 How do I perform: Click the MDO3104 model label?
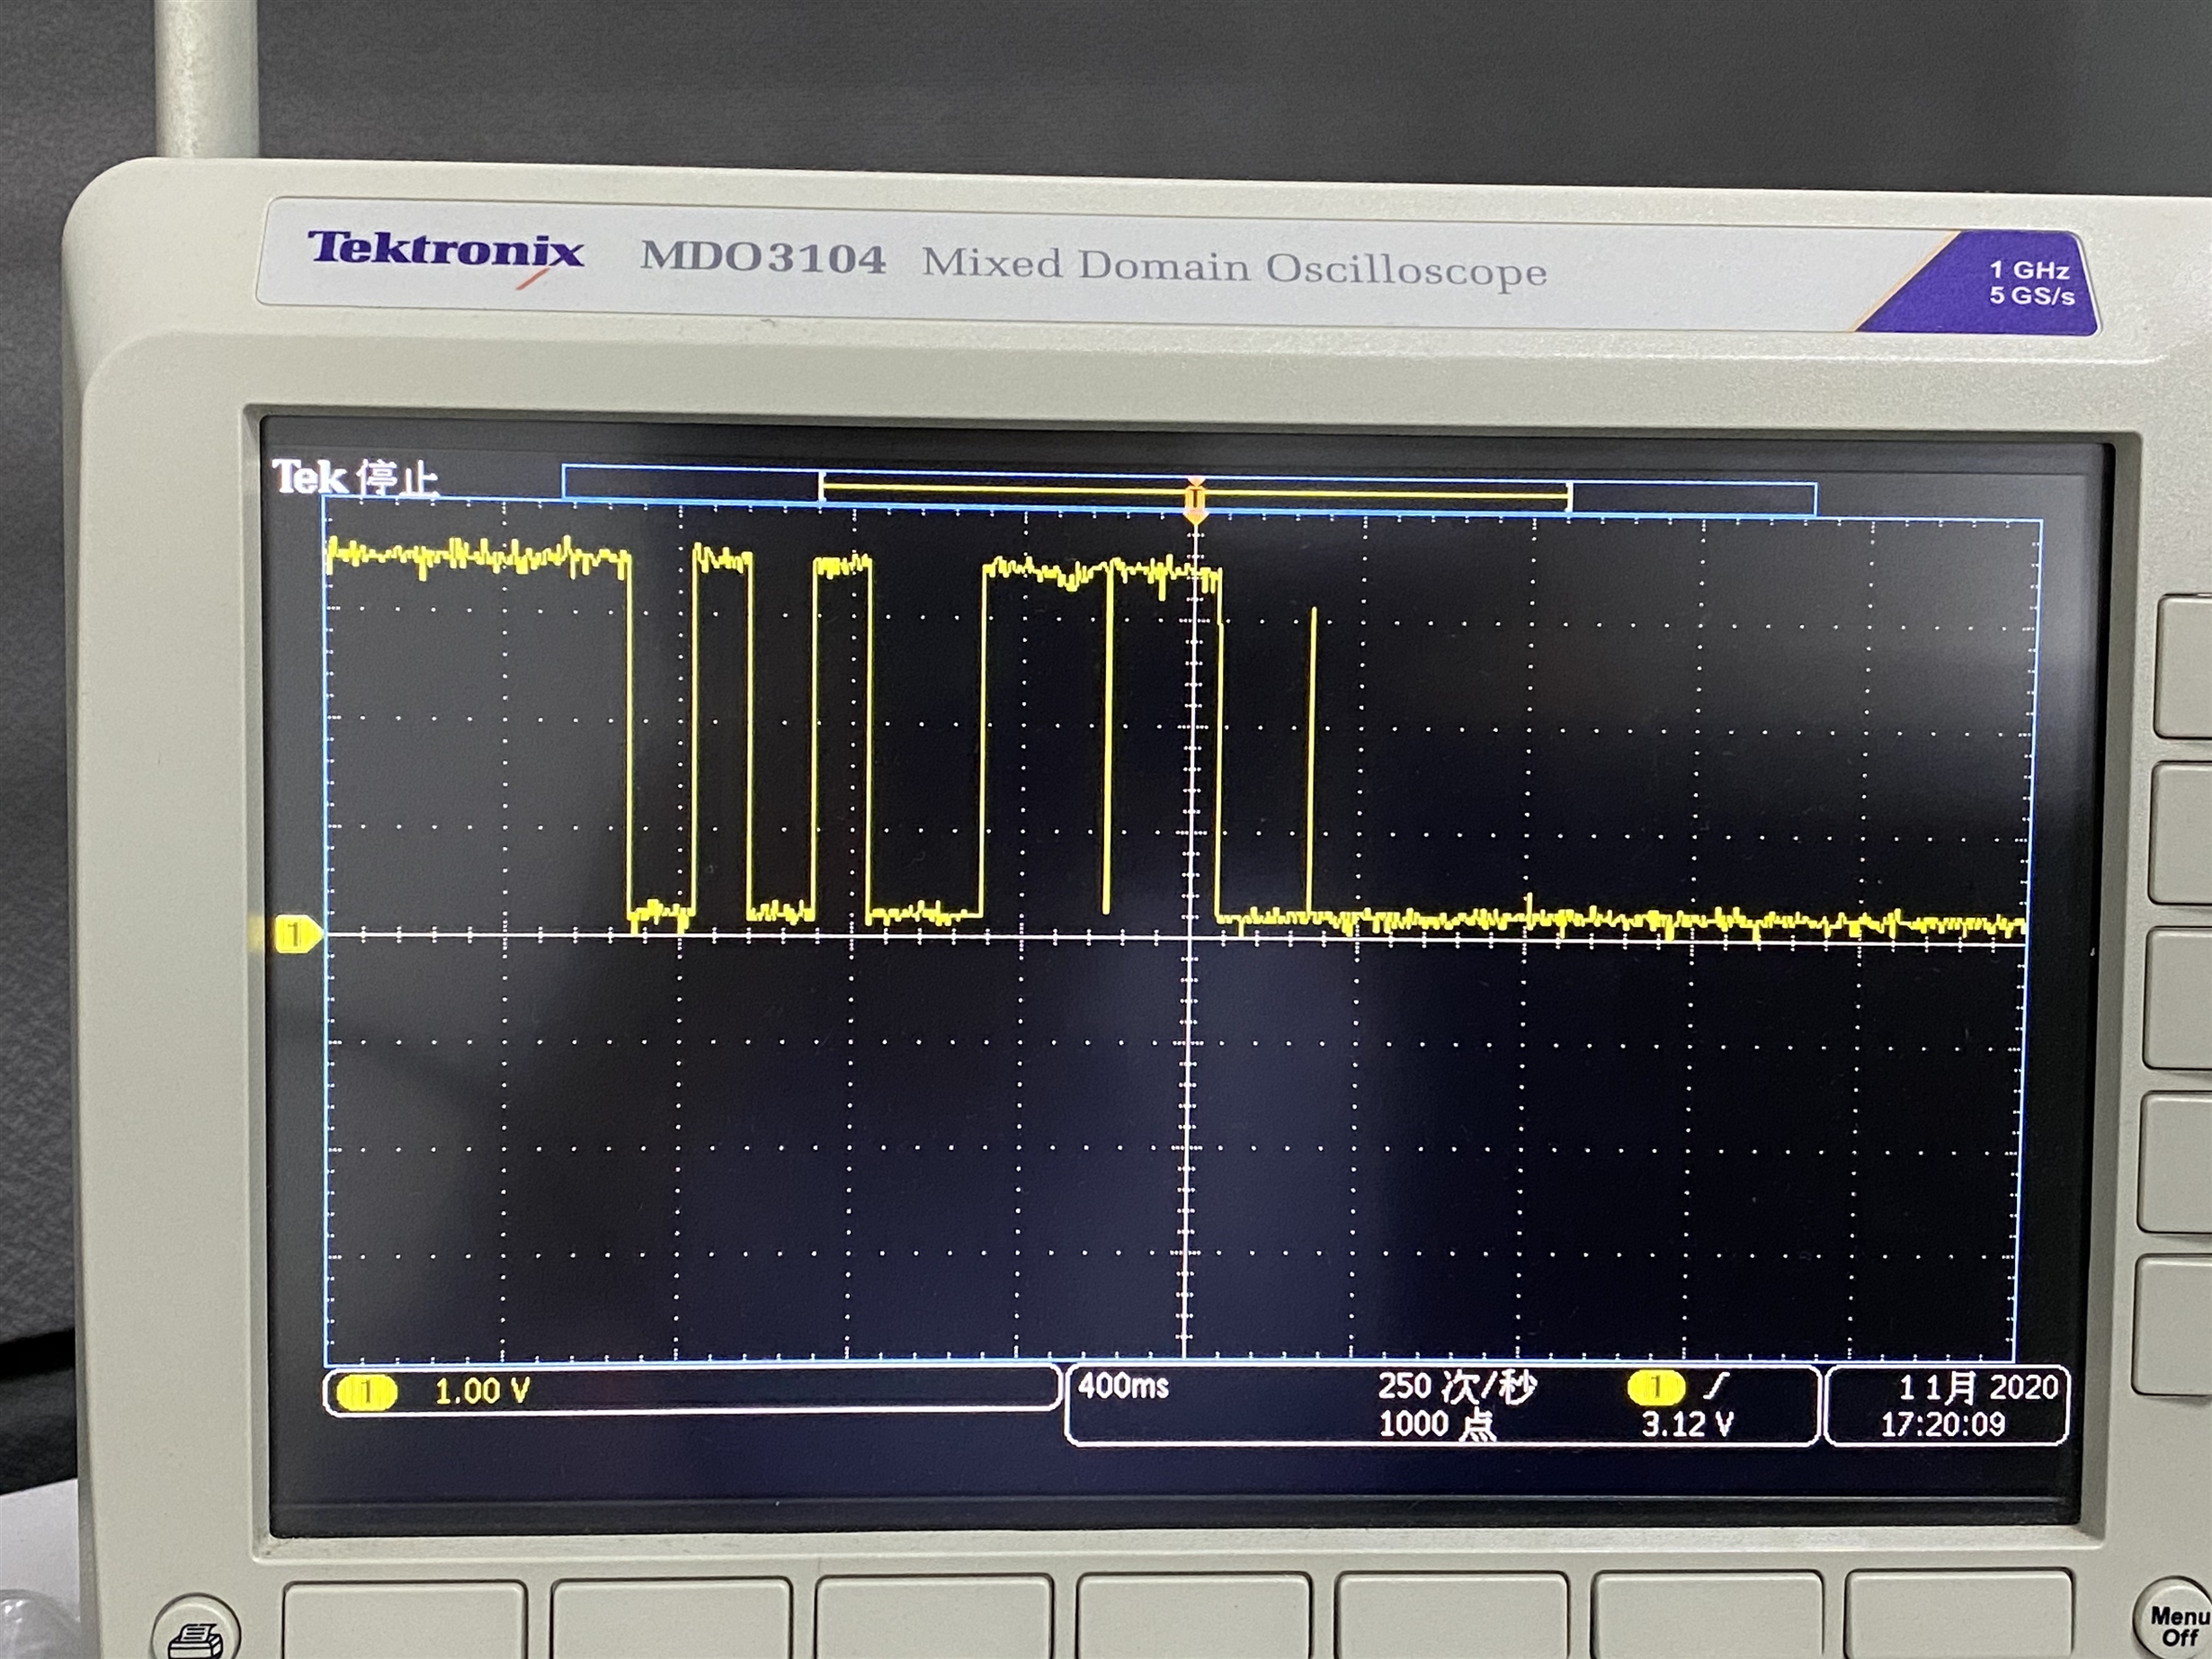coord(763,258)
